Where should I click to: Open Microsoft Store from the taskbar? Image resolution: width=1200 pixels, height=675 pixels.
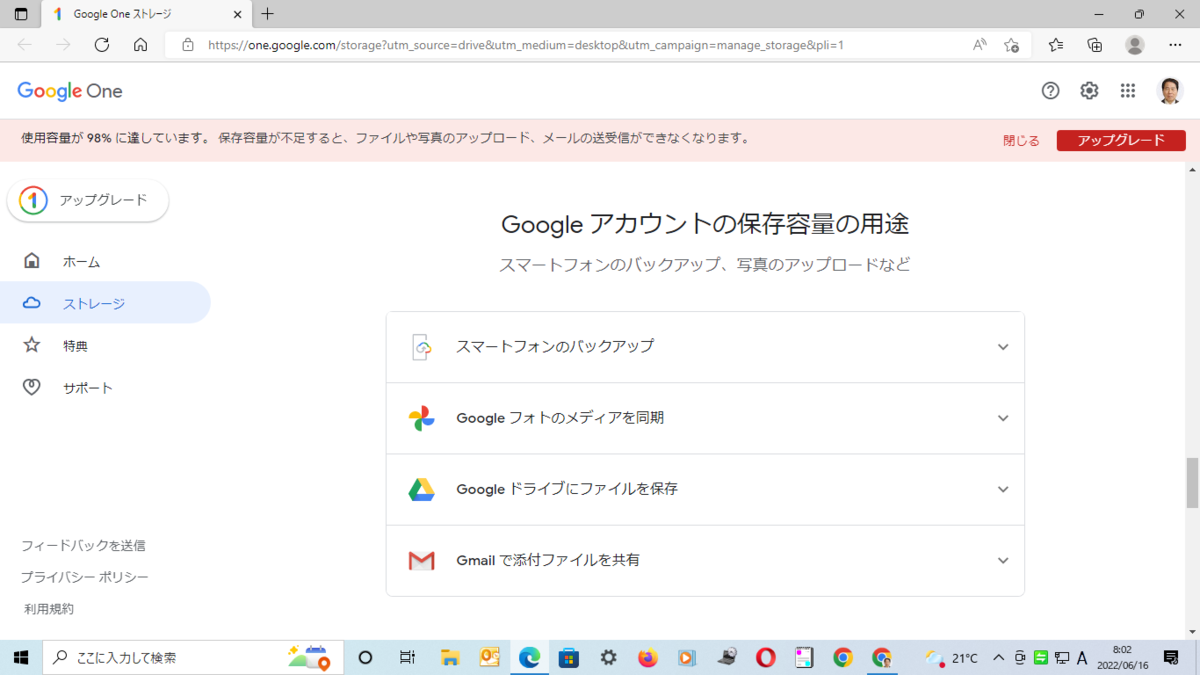(x=569, y=657)
